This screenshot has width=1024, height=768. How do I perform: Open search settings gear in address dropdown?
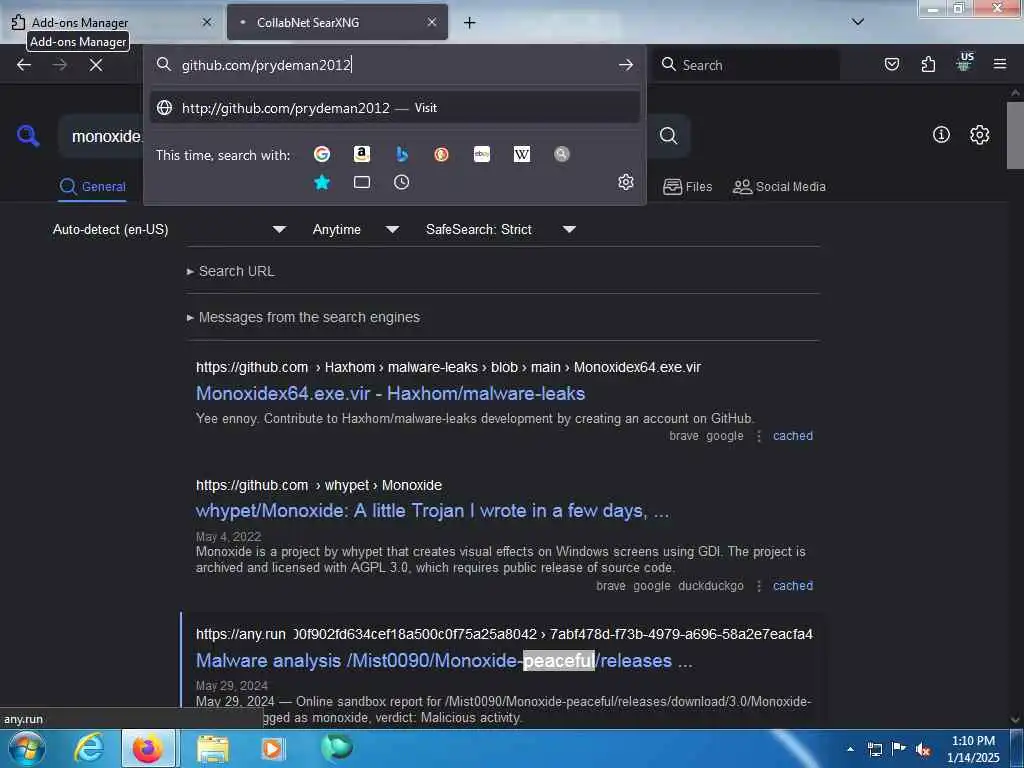[626, 182]
